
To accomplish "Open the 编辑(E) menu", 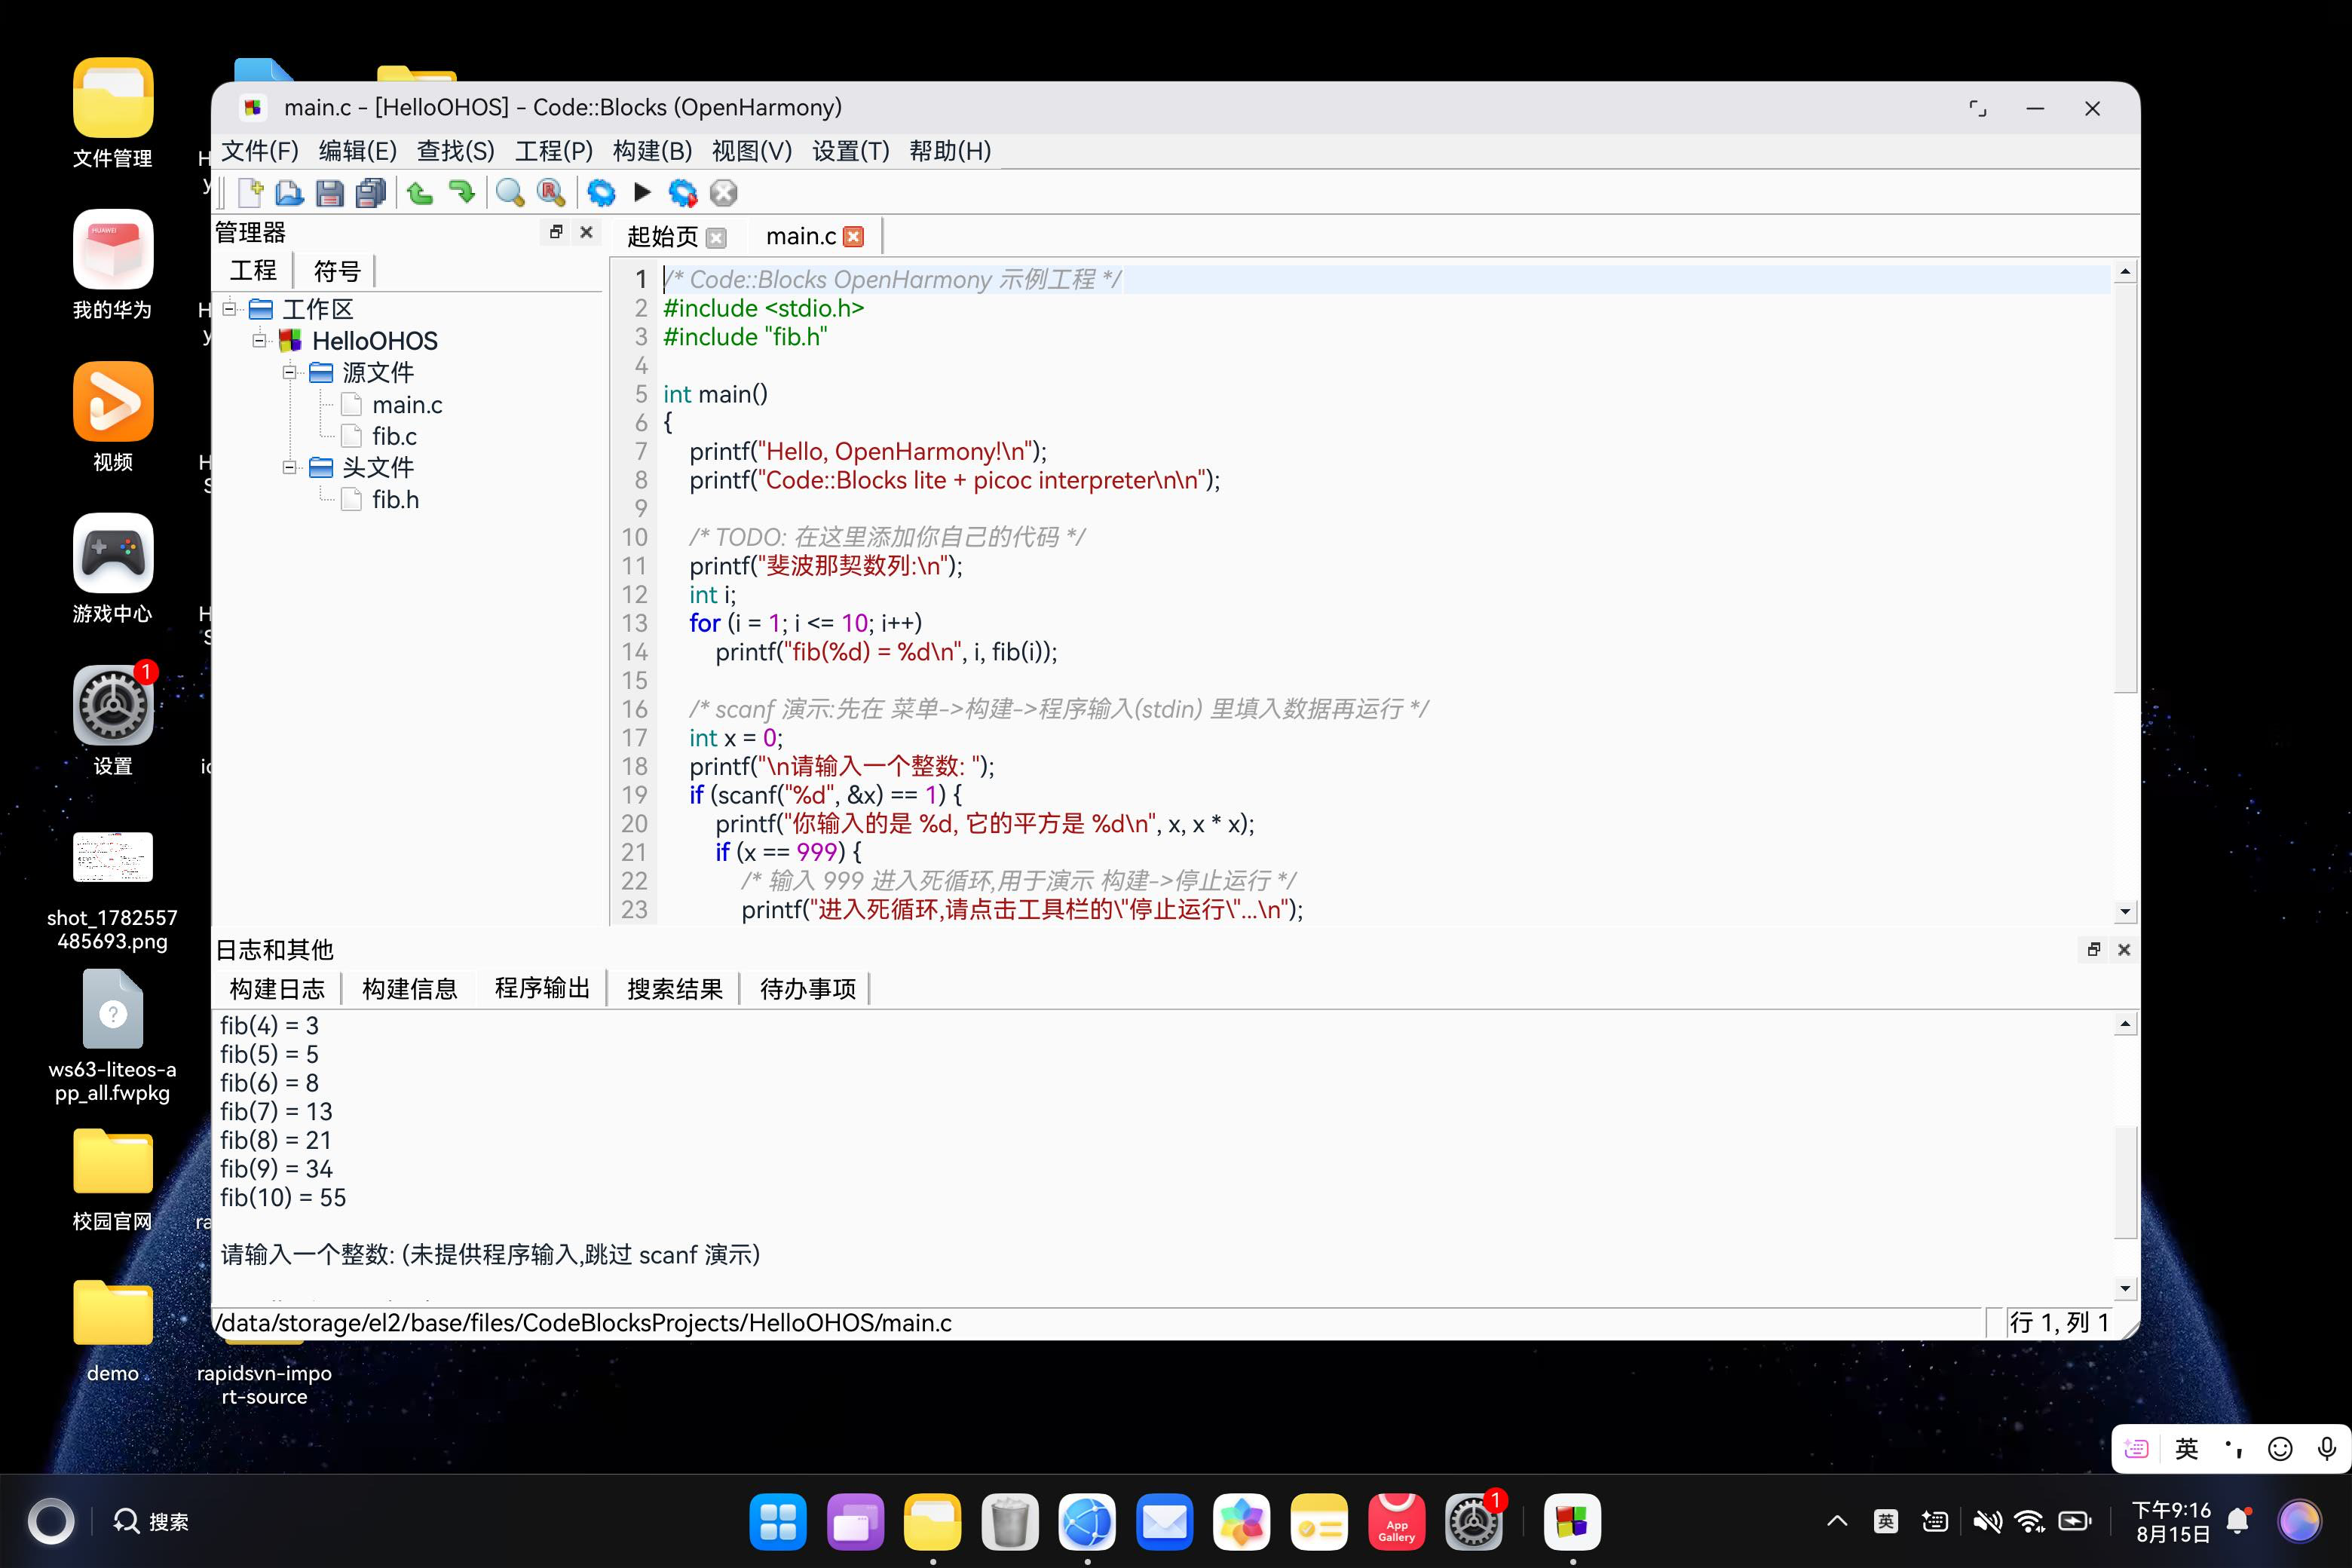I will pos(358,151).
